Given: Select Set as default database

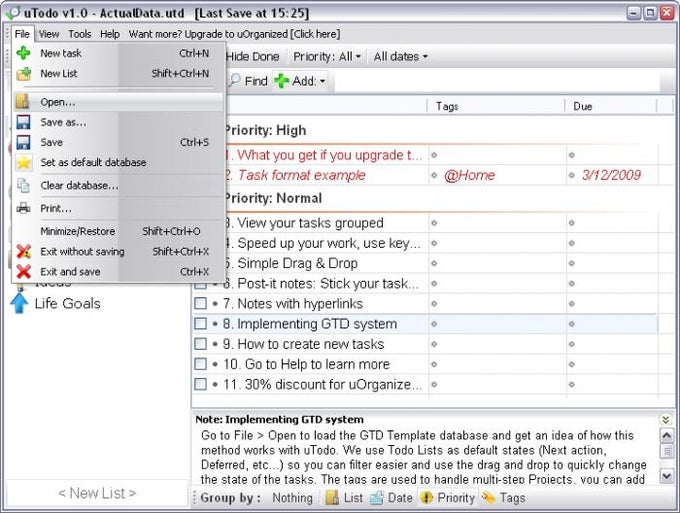Looking at the screenshot, I should pyautogui.click(x=118, y=163).
